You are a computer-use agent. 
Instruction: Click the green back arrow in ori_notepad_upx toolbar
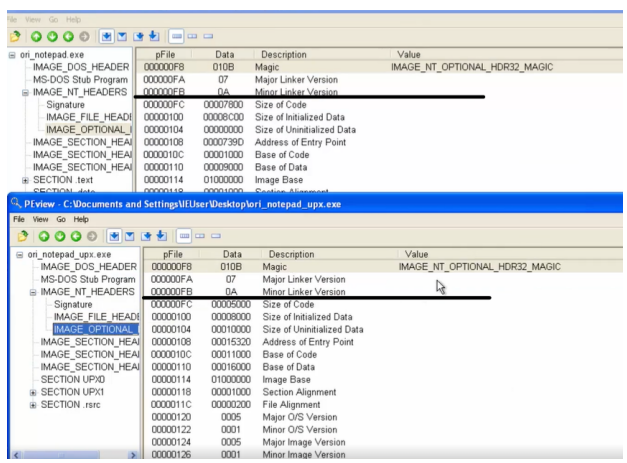(x=76, y=236)
